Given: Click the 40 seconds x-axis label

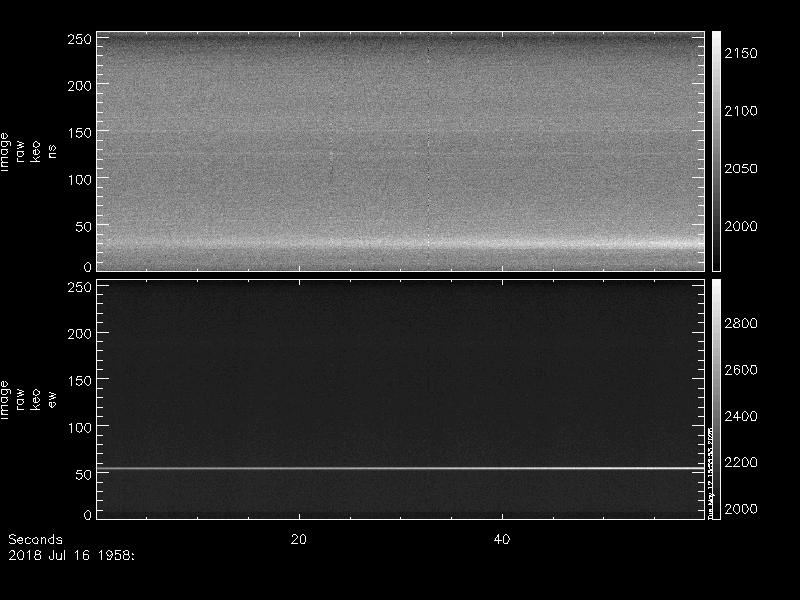Looking at the screenshot, I should (502, 540).
